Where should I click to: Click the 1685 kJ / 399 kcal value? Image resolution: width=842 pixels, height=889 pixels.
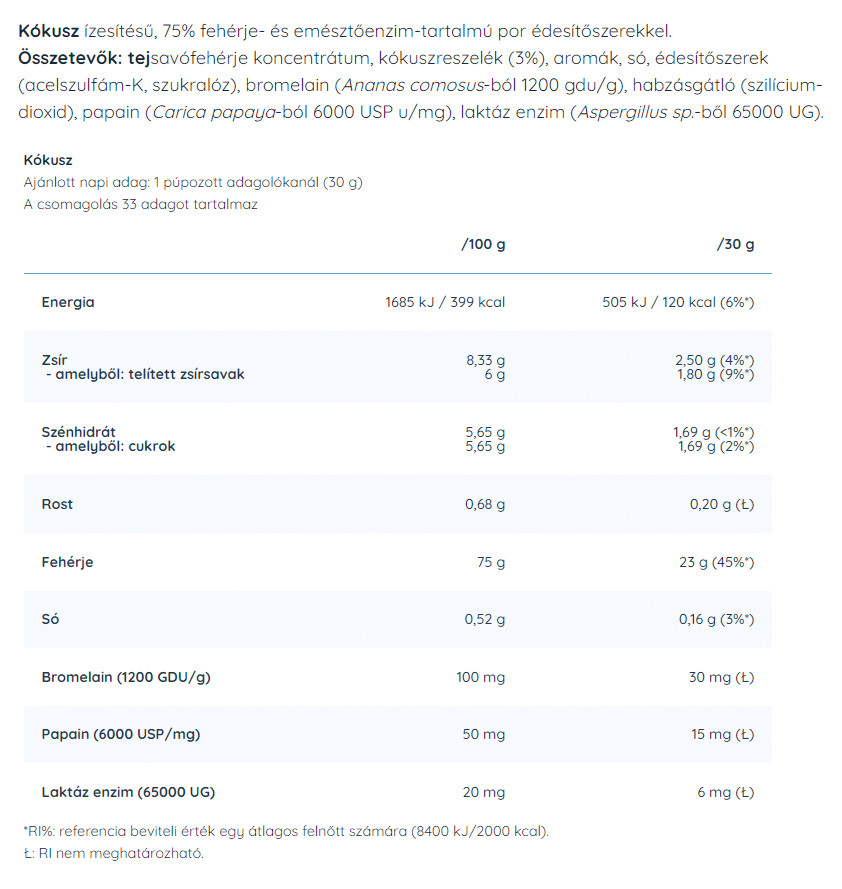(445, 302)
